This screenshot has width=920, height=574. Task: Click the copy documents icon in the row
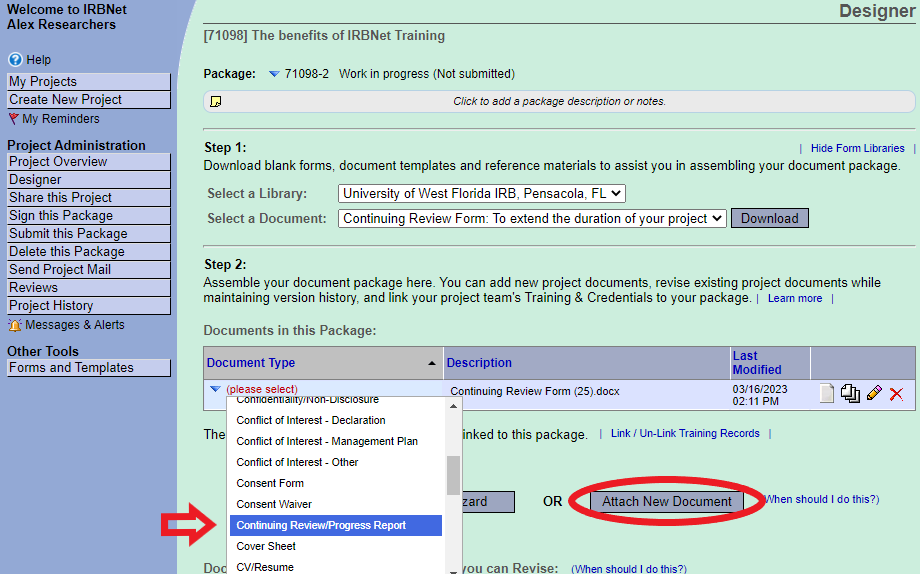(850, 393)
